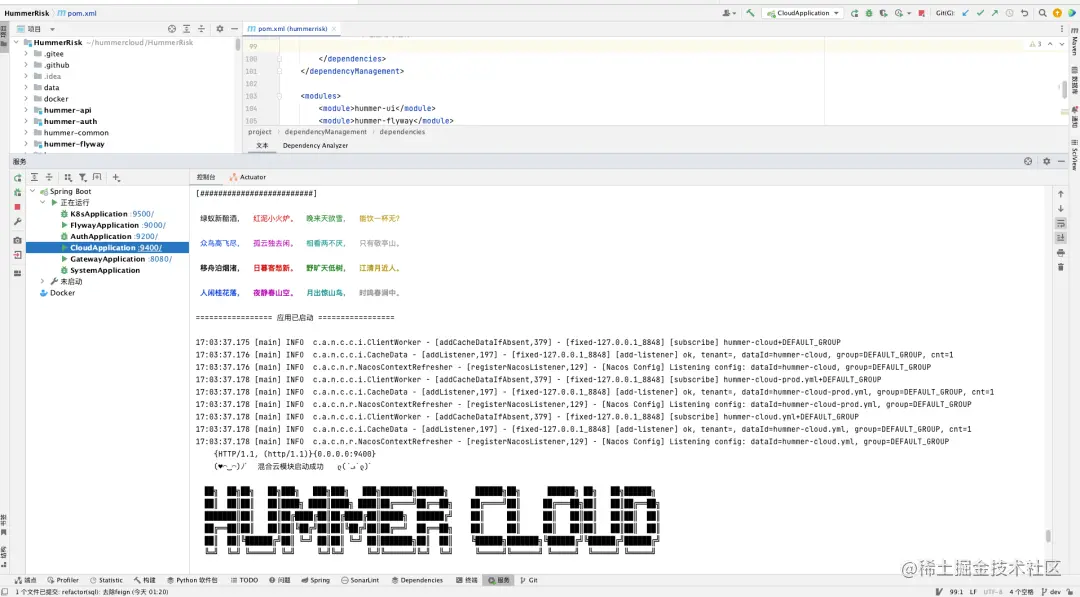Click the Rerun icon in main toolbar

coord(855,13)
